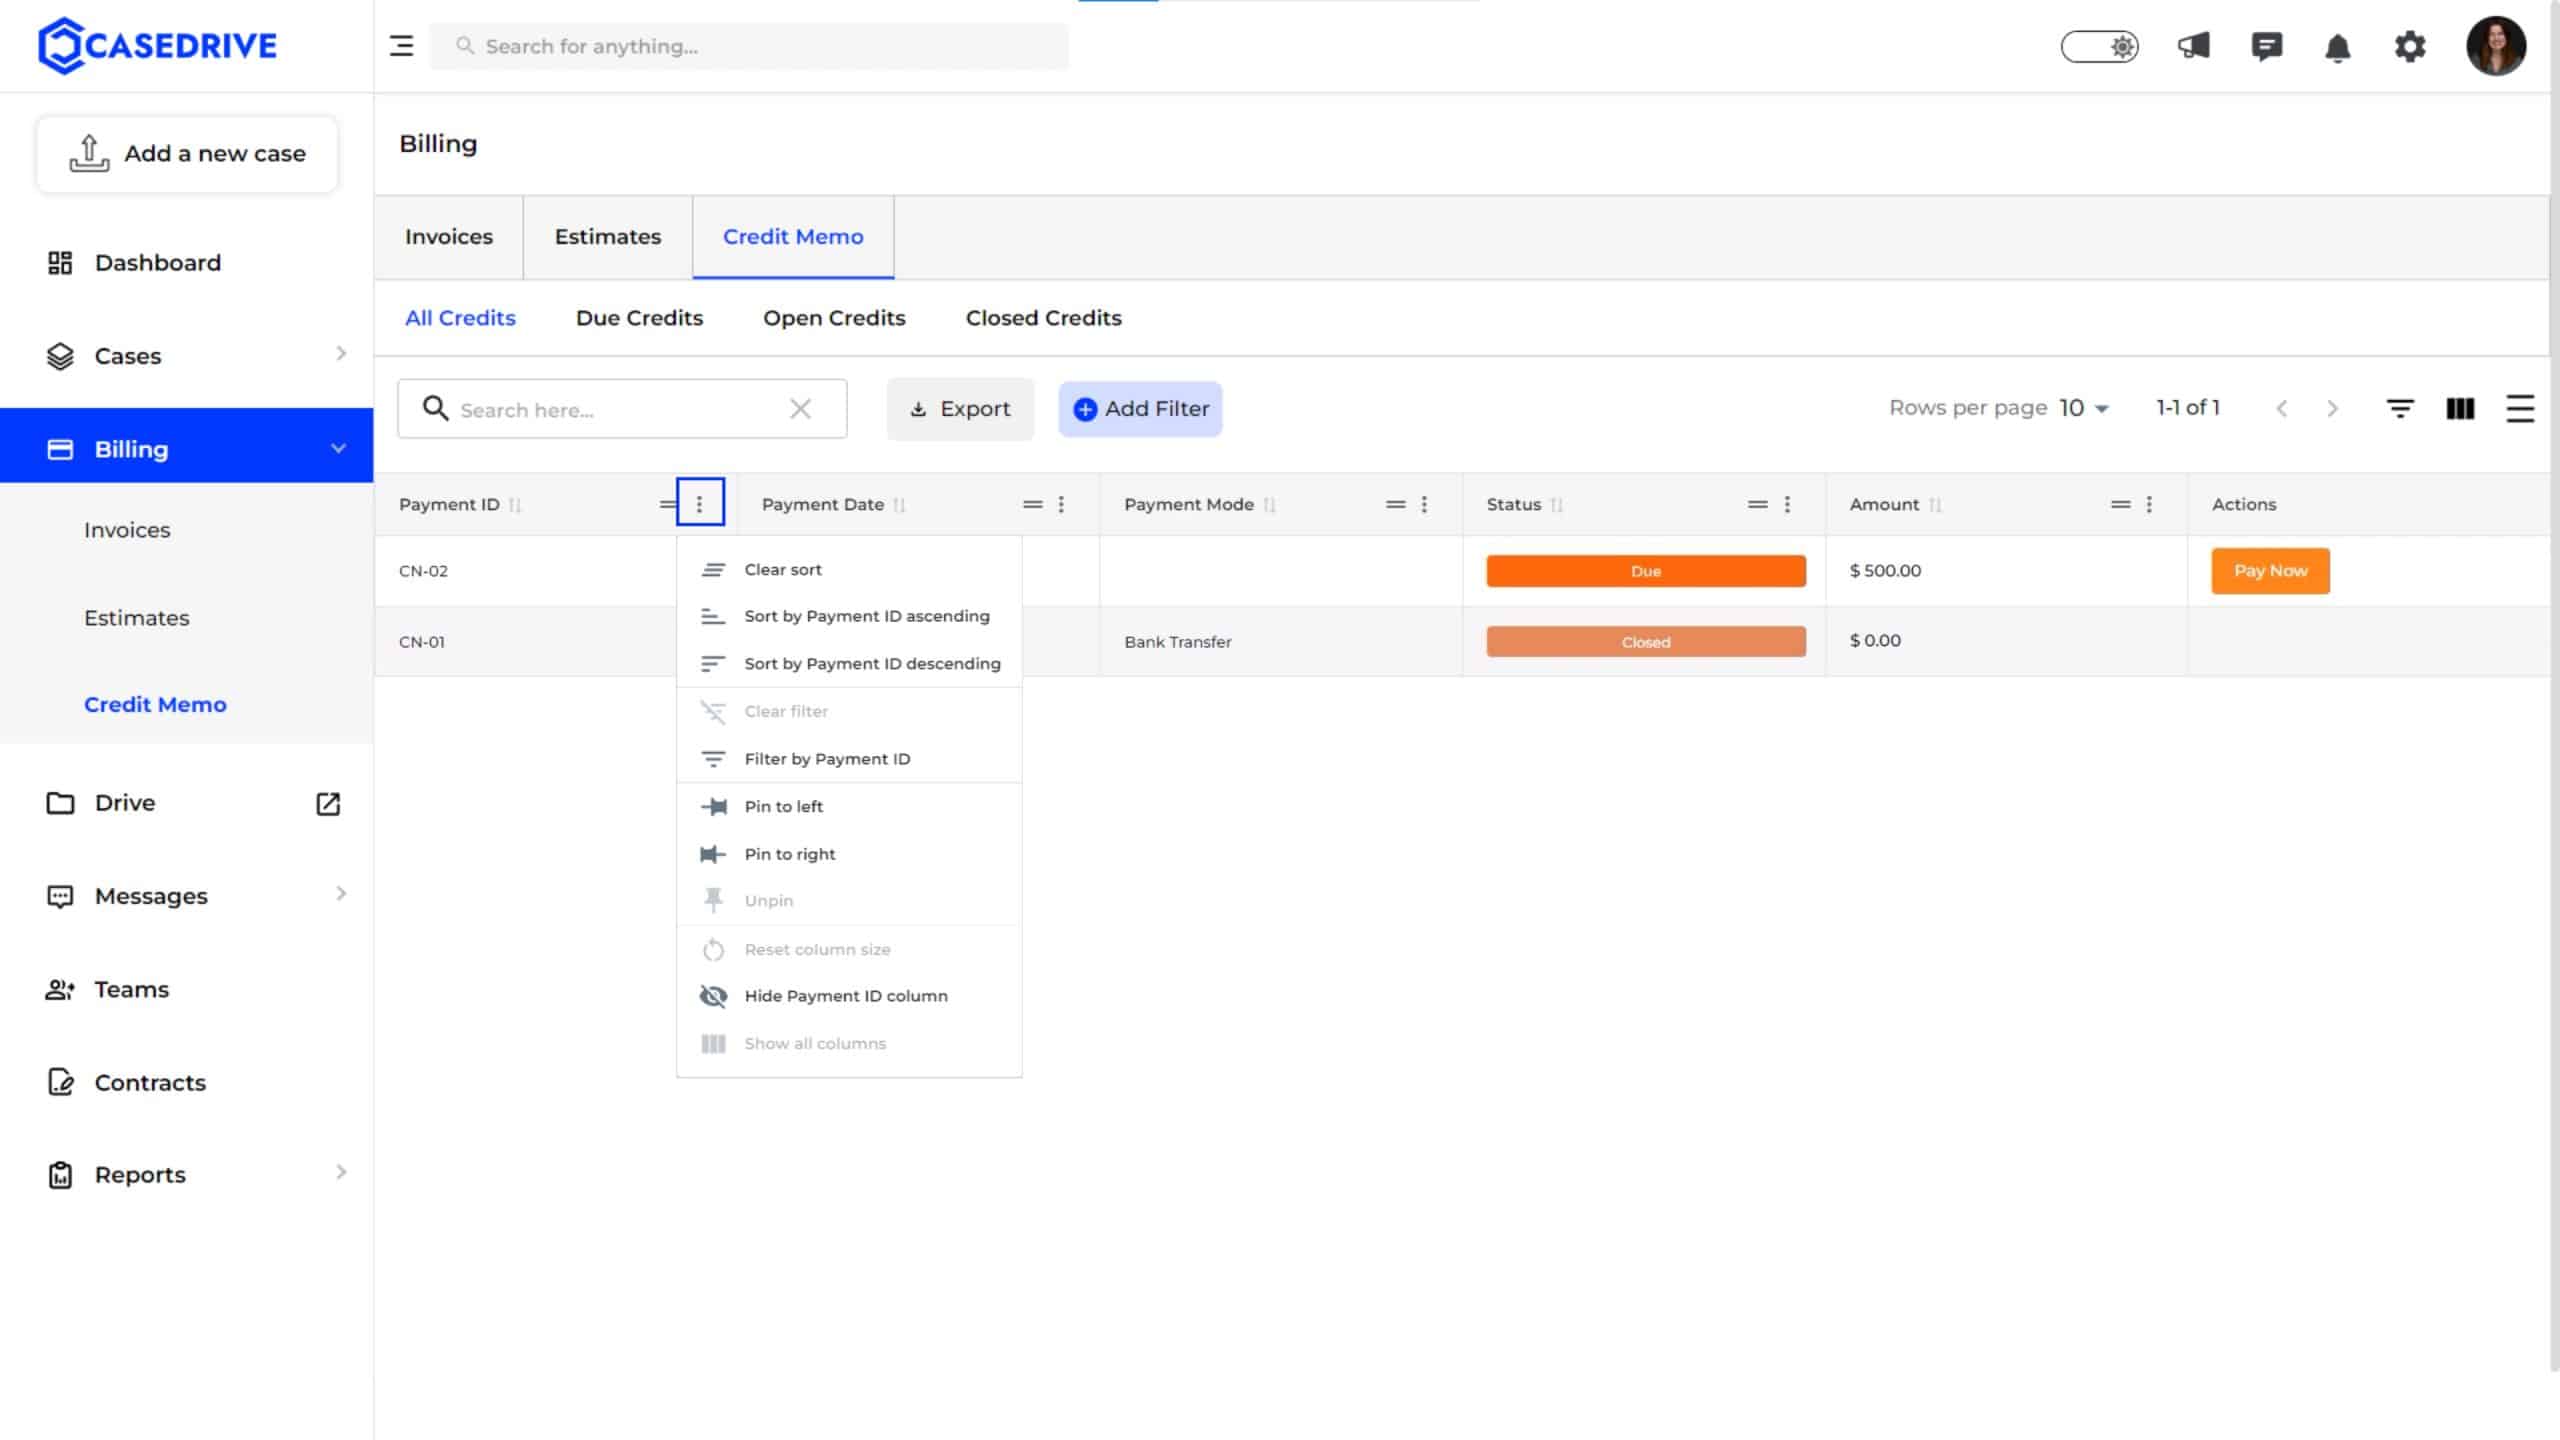Open Payment Date column menu

pos(1061,504)
